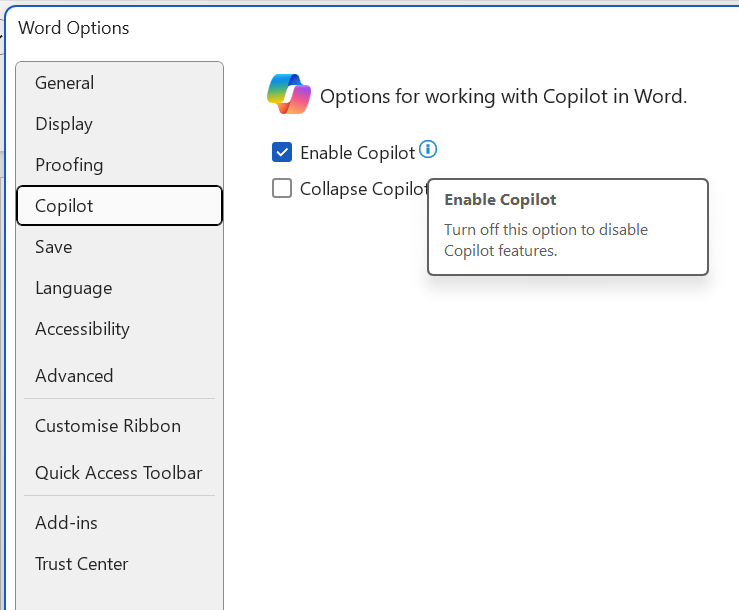This screenshot has width=739, height=610.
Task: Switch to the Display options category
Action: click(x=119, y=124)
